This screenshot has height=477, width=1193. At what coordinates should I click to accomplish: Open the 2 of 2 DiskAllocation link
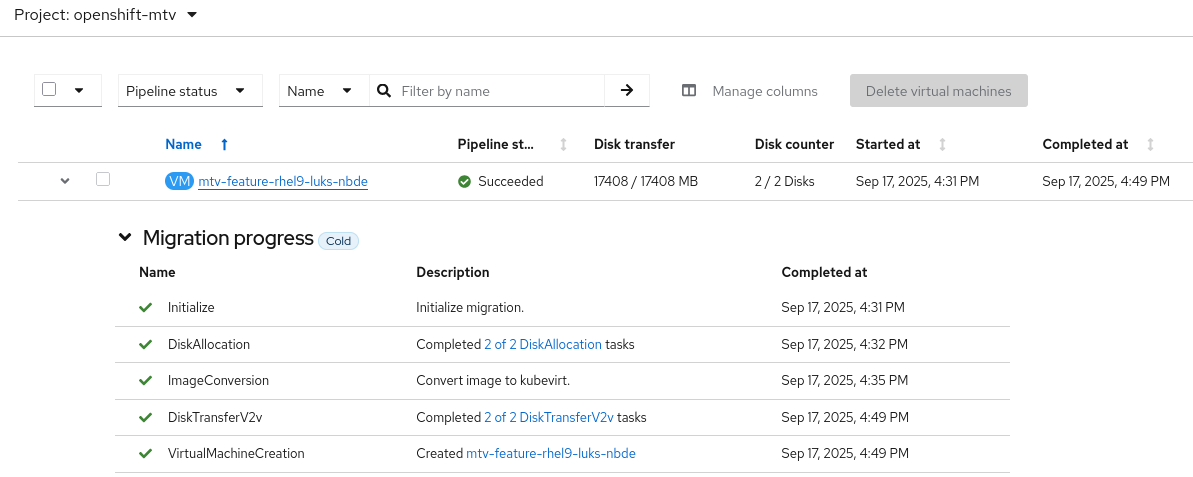[x=543, y=344]
